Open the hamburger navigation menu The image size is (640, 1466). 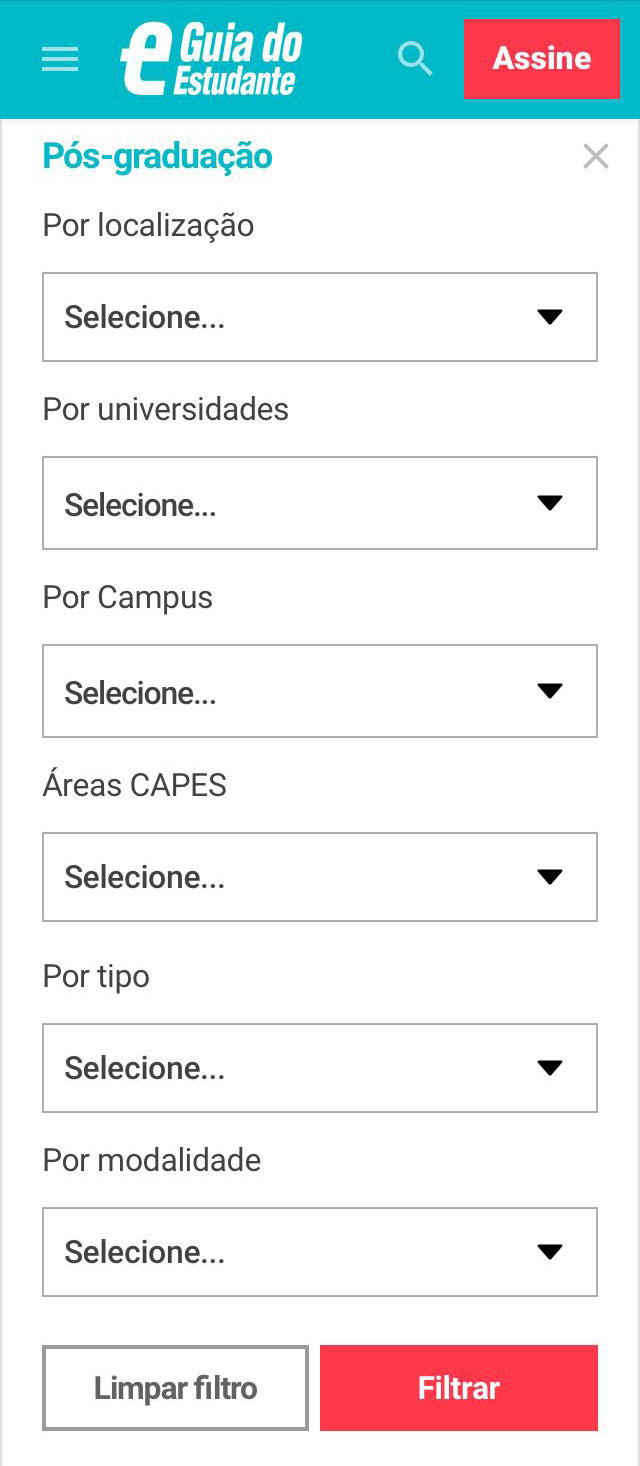tap(59, 59)
